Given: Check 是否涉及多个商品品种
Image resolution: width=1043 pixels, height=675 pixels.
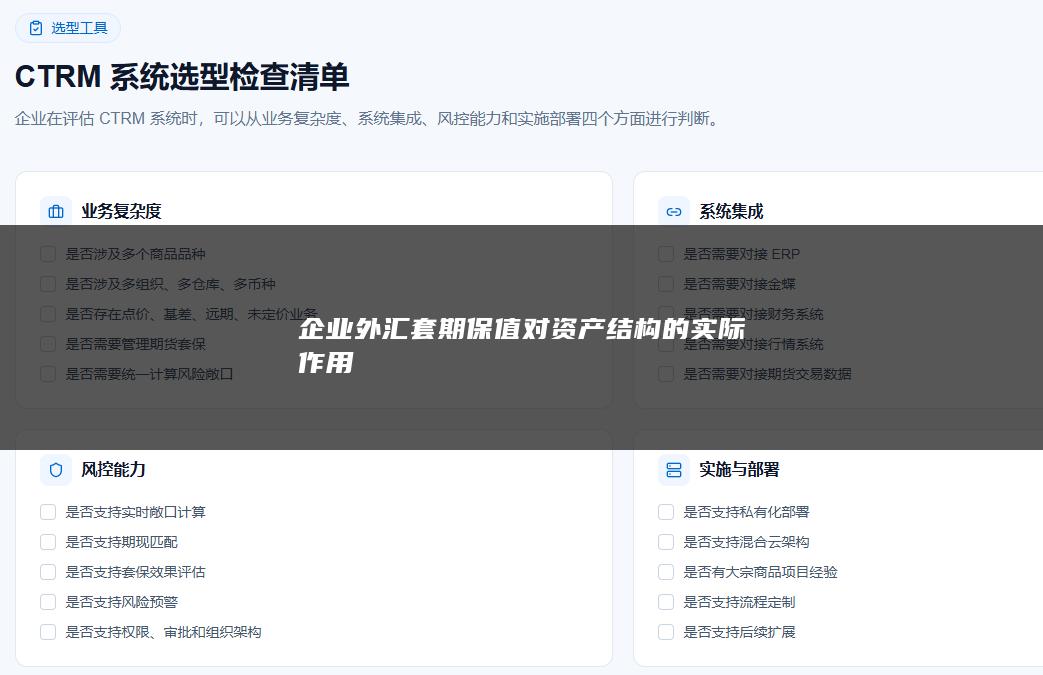Looking at the screenshot, I should pyautogui.click(x=48, y=254).
